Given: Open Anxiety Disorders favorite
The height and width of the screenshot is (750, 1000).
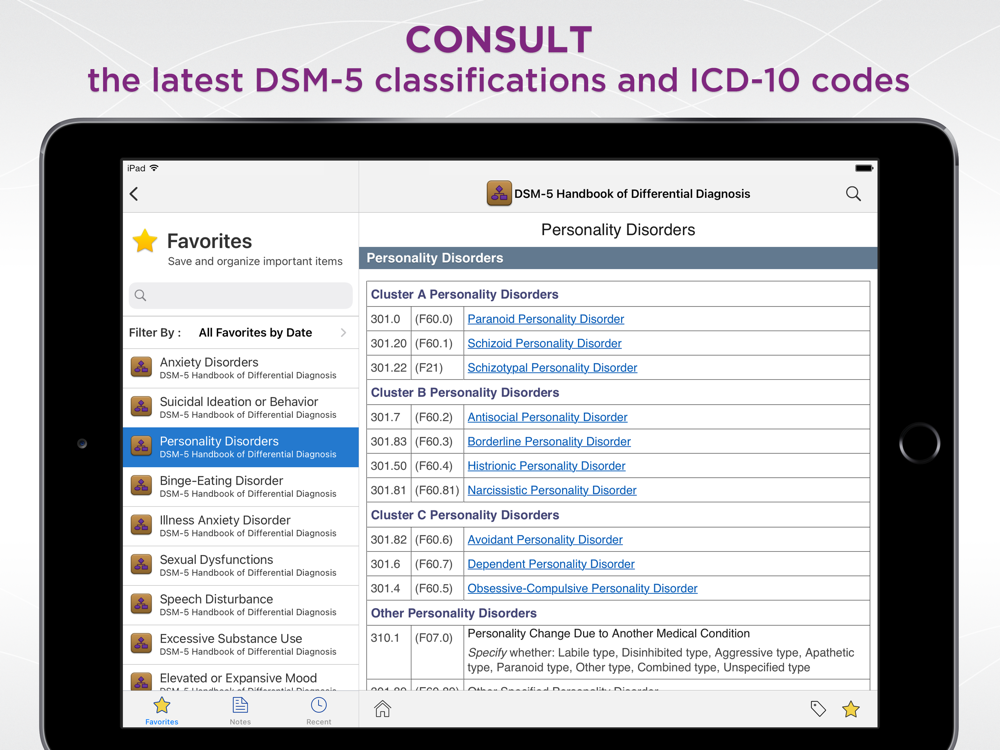Looking at the screenshot, I should tap(240, 368).
